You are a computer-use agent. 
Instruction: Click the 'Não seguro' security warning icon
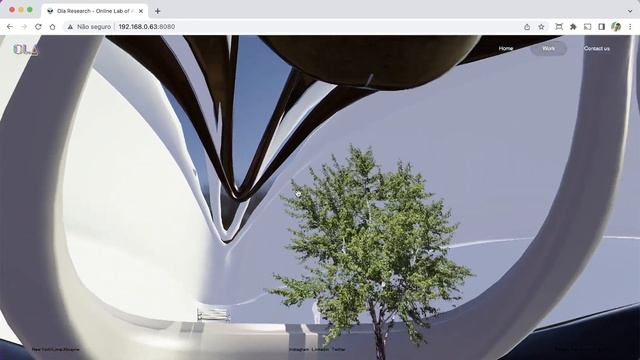[x=70, y=27]
